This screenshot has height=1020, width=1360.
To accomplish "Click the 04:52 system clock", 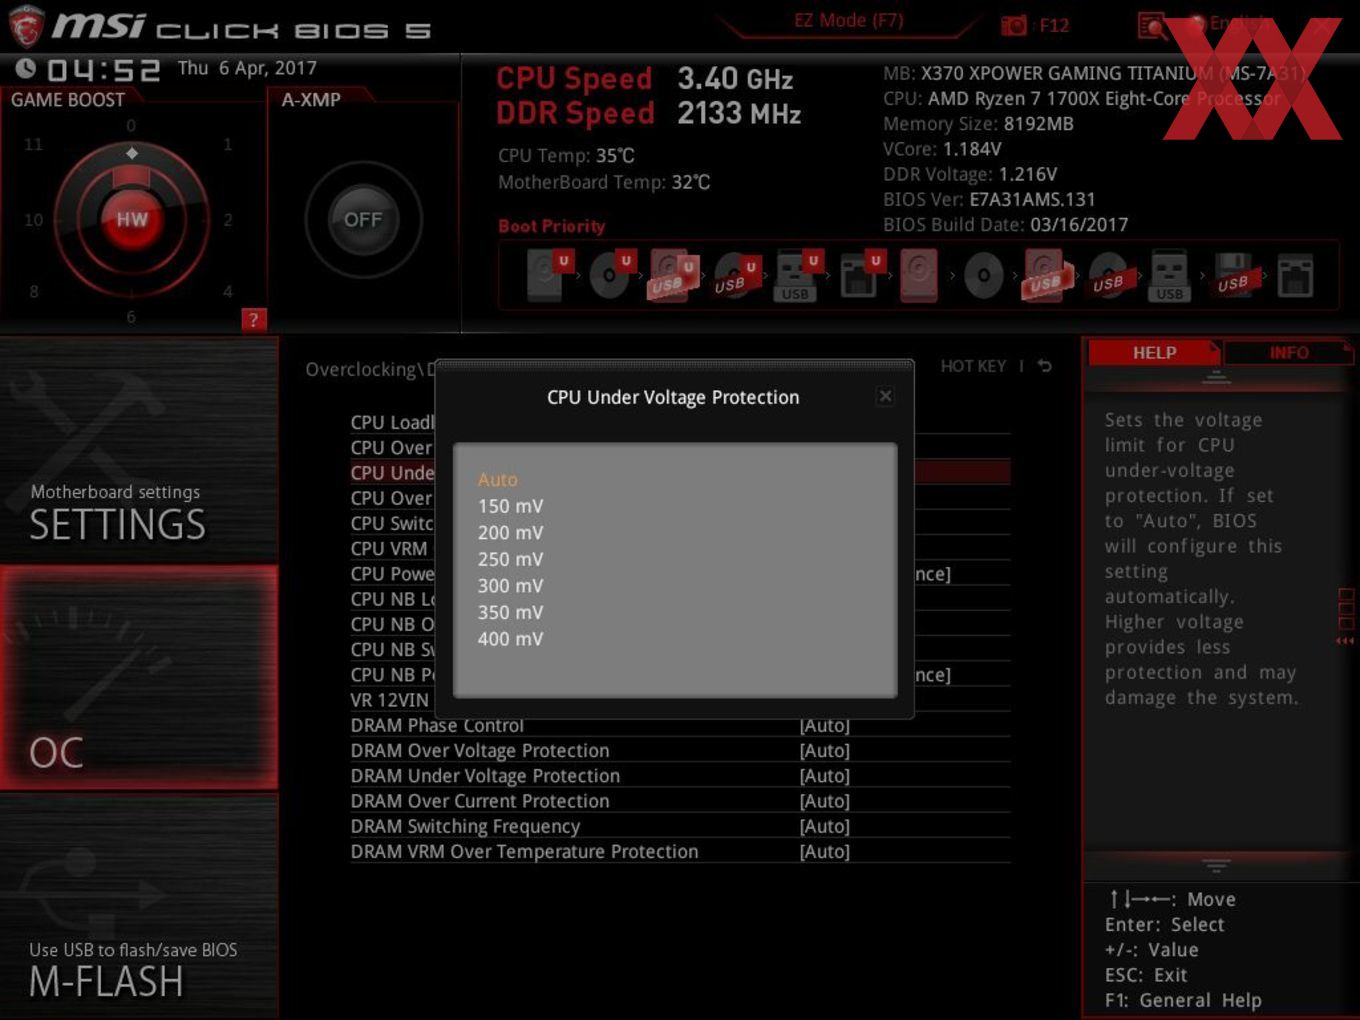I will click(103, 70).
